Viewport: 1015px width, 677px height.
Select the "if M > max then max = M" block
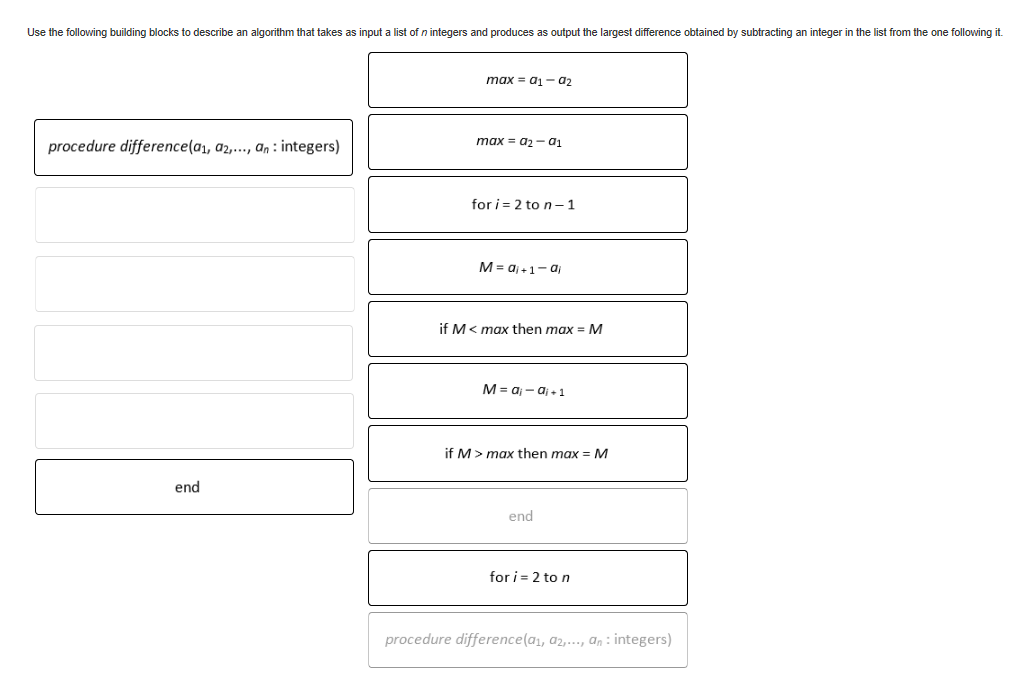[x=528, y=453]
